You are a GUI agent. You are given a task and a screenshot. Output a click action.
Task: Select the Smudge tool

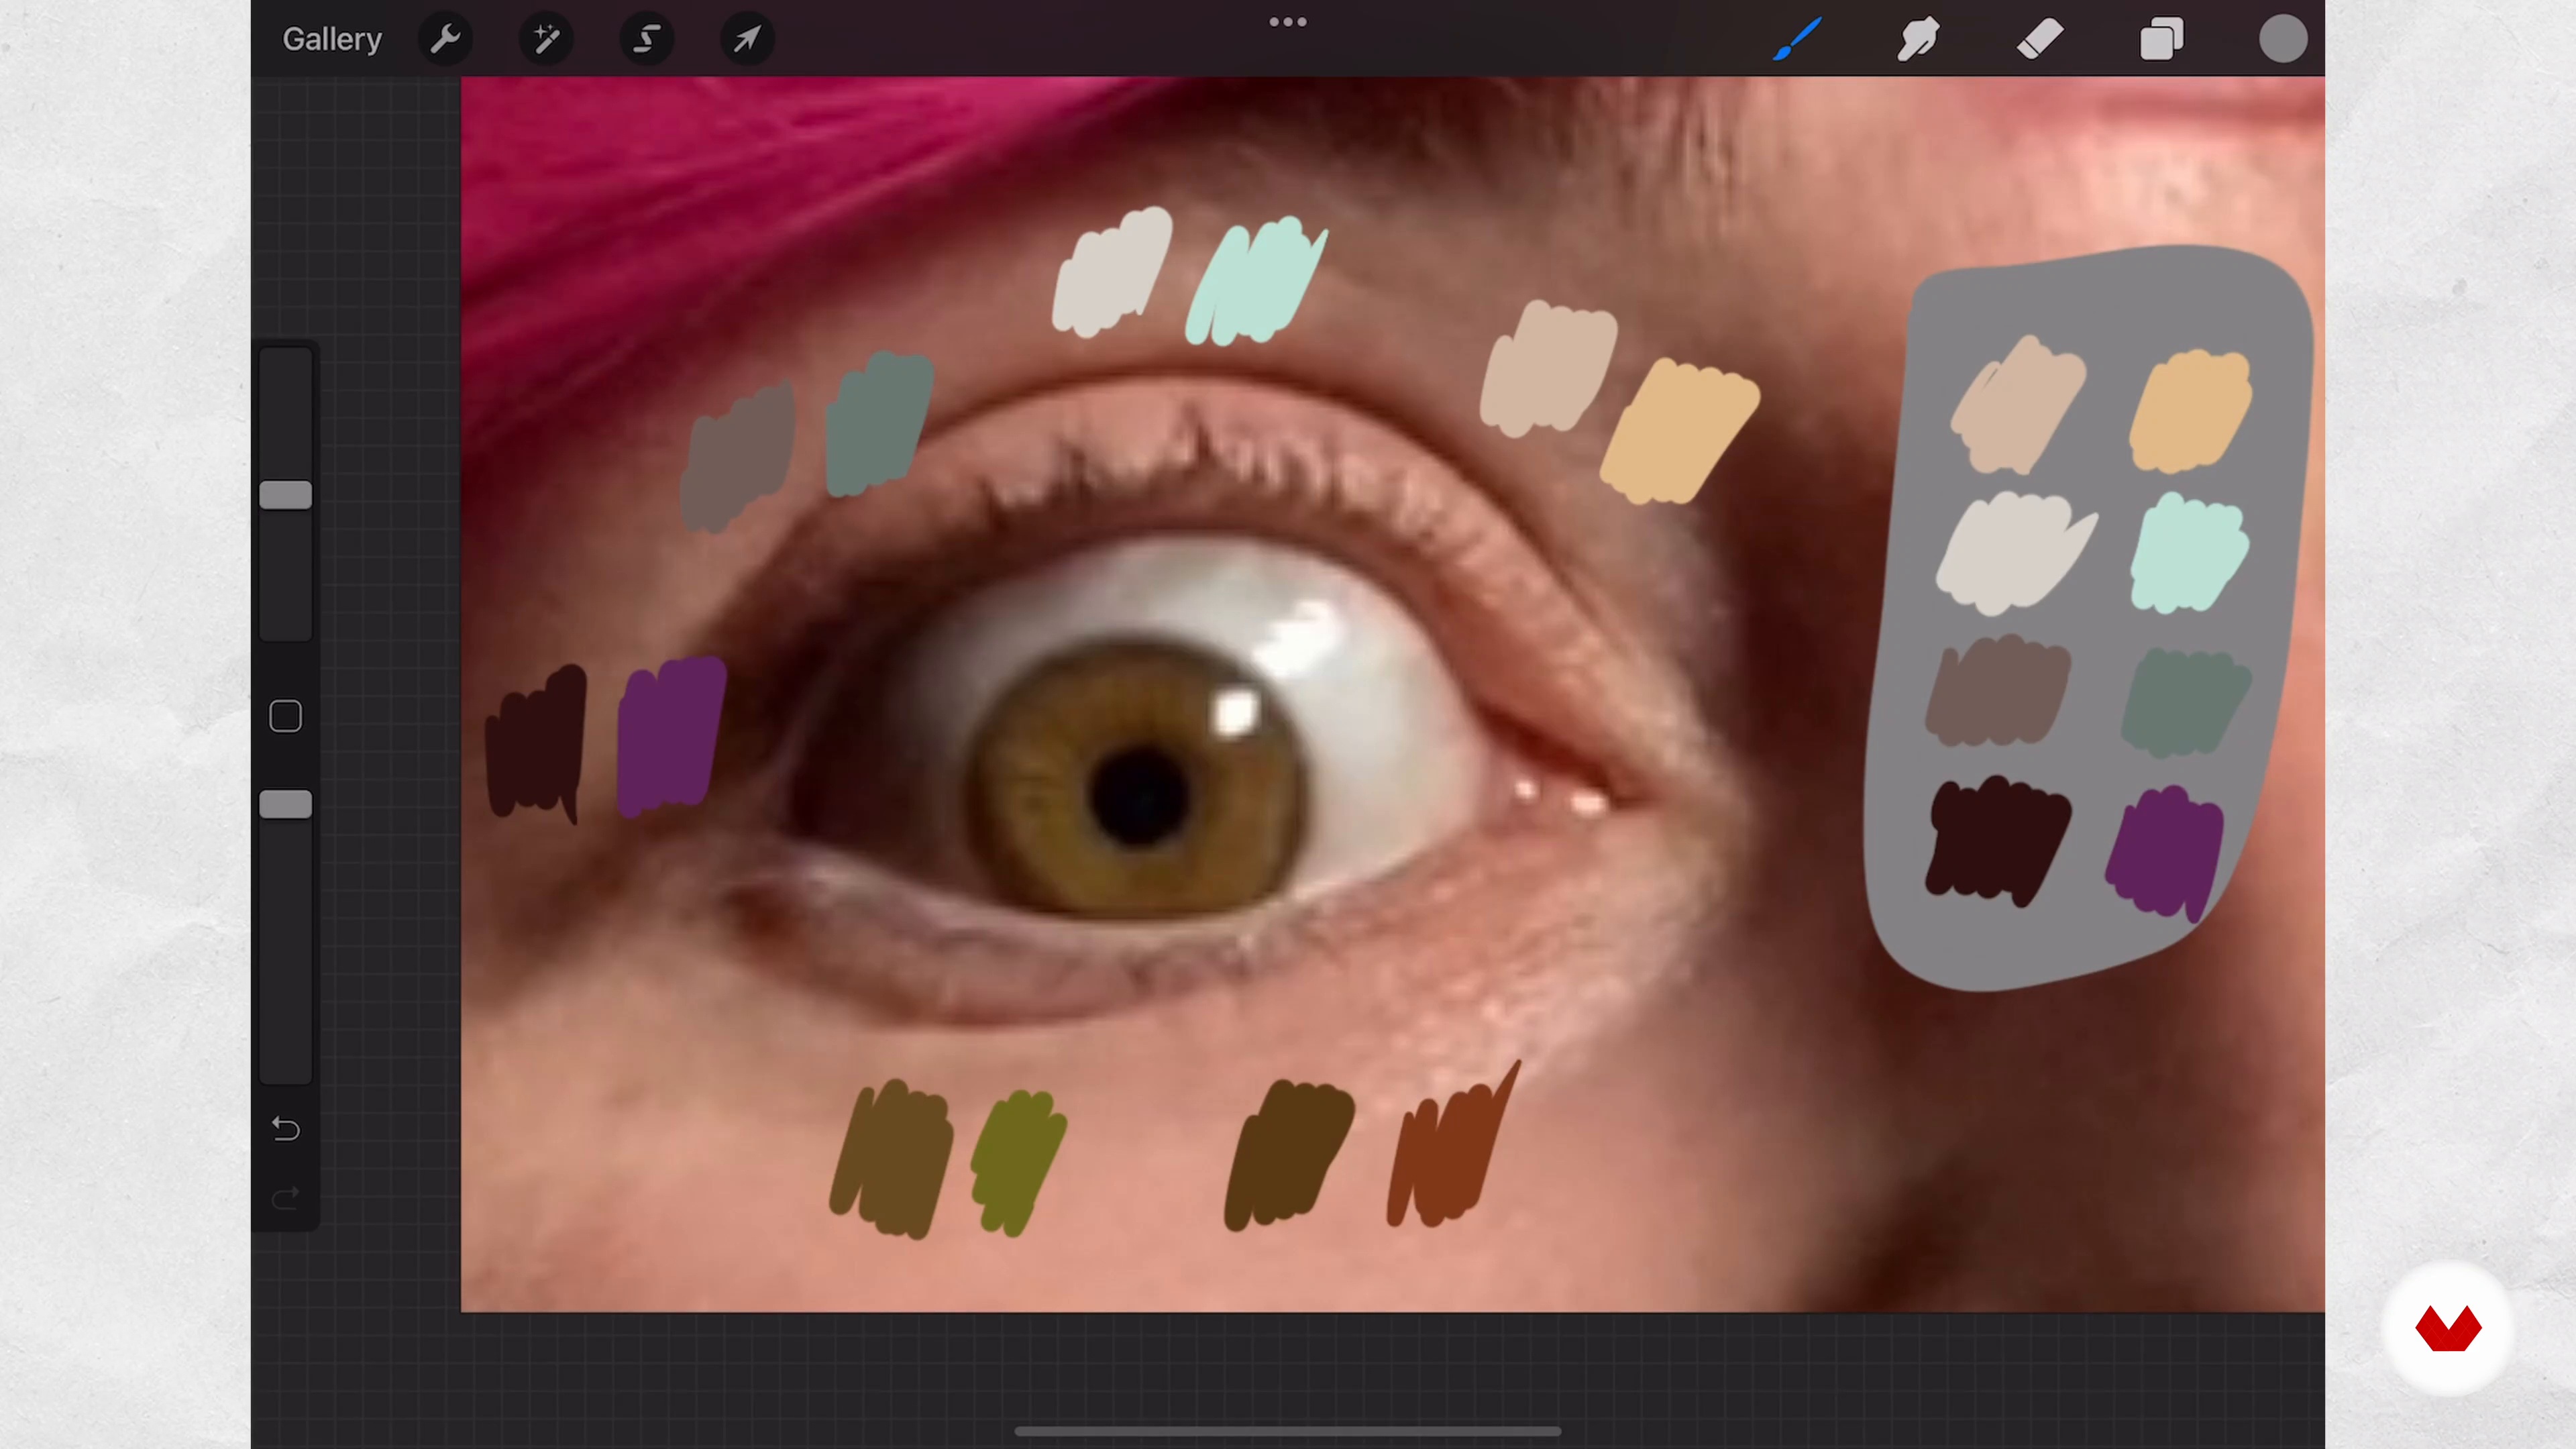1918,39
